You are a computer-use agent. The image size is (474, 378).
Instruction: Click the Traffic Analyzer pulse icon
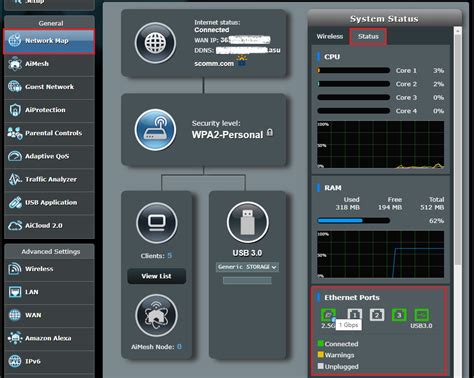[x=15, y=179]
